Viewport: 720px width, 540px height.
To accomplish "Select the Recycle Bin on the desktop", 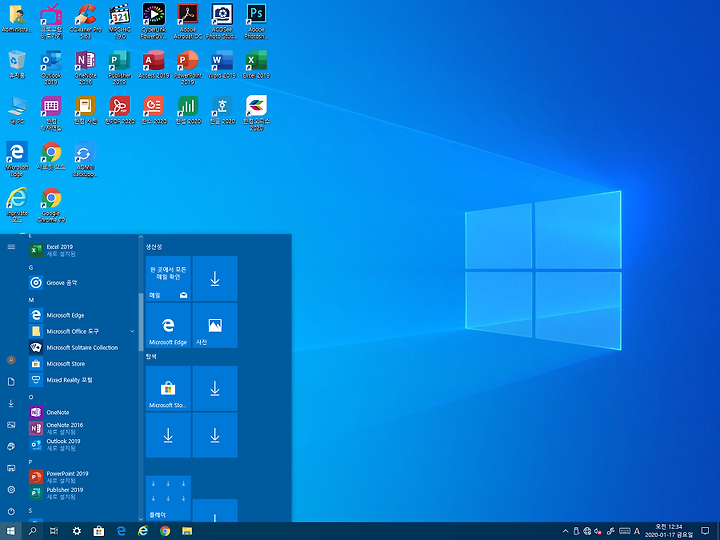I will click(x=17, y=64).
